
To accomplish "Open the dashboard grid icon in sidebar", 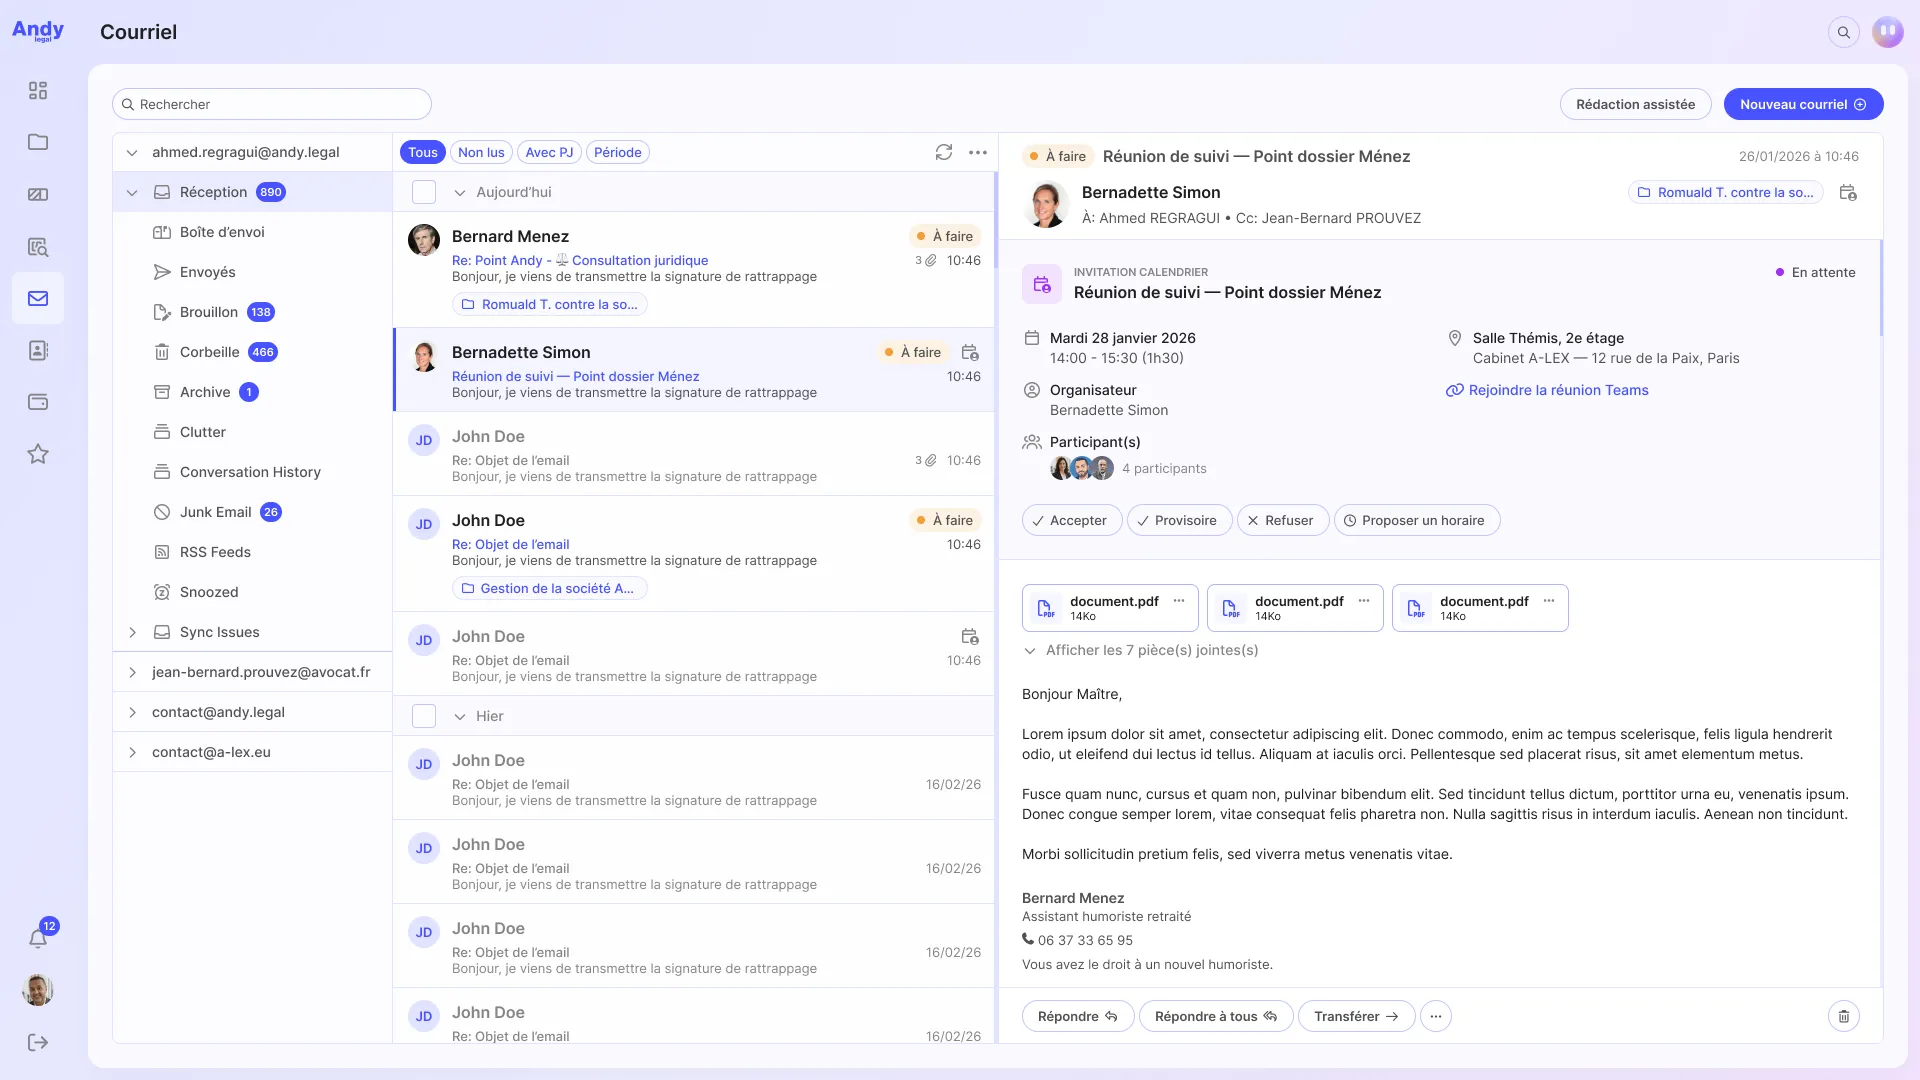I will point(38,91).
